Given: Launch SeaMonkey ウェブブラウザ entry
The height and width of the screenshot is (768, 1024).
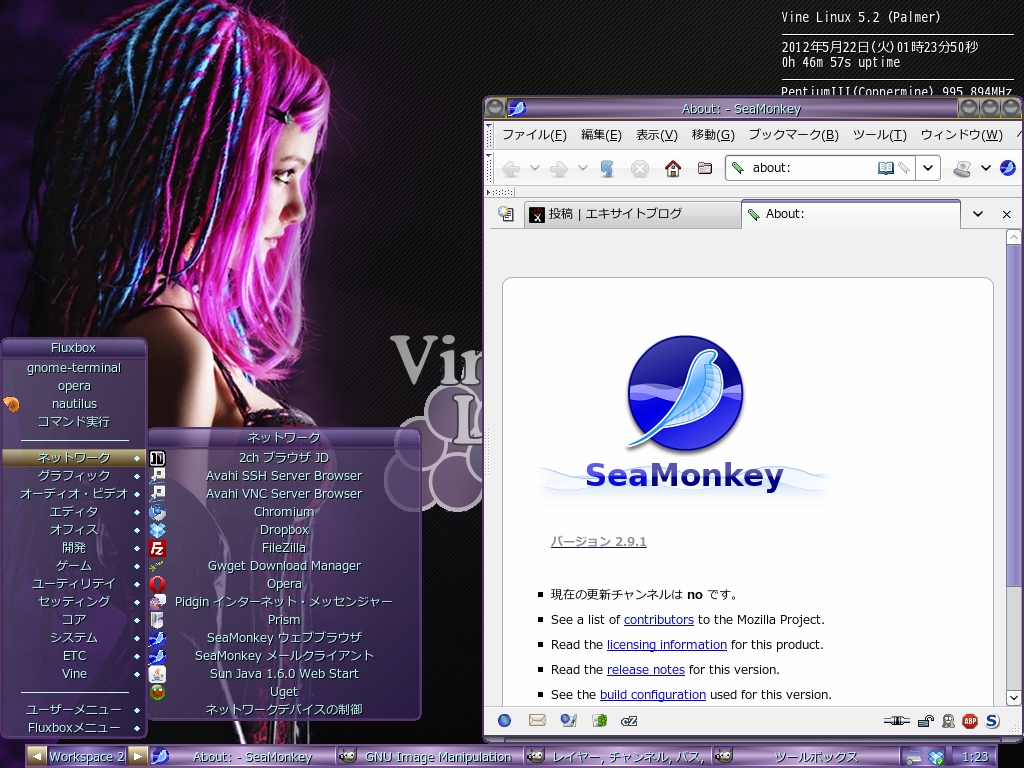Looking at the screenshot, I should (284, 637).
